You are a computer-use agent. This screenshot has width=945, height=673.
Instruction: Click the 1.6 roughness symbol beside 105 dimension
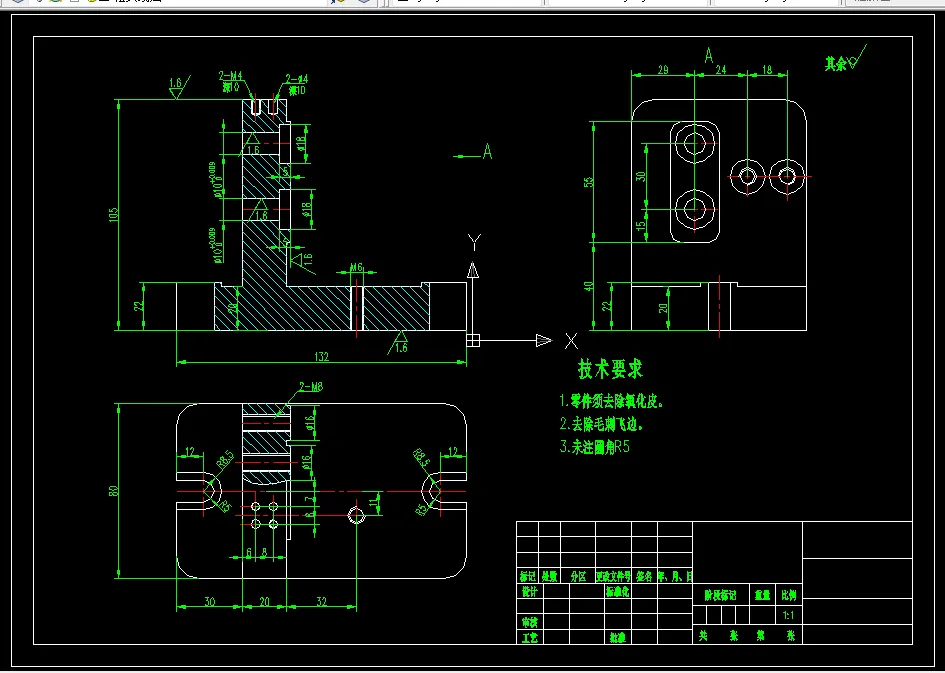(178, 86)
